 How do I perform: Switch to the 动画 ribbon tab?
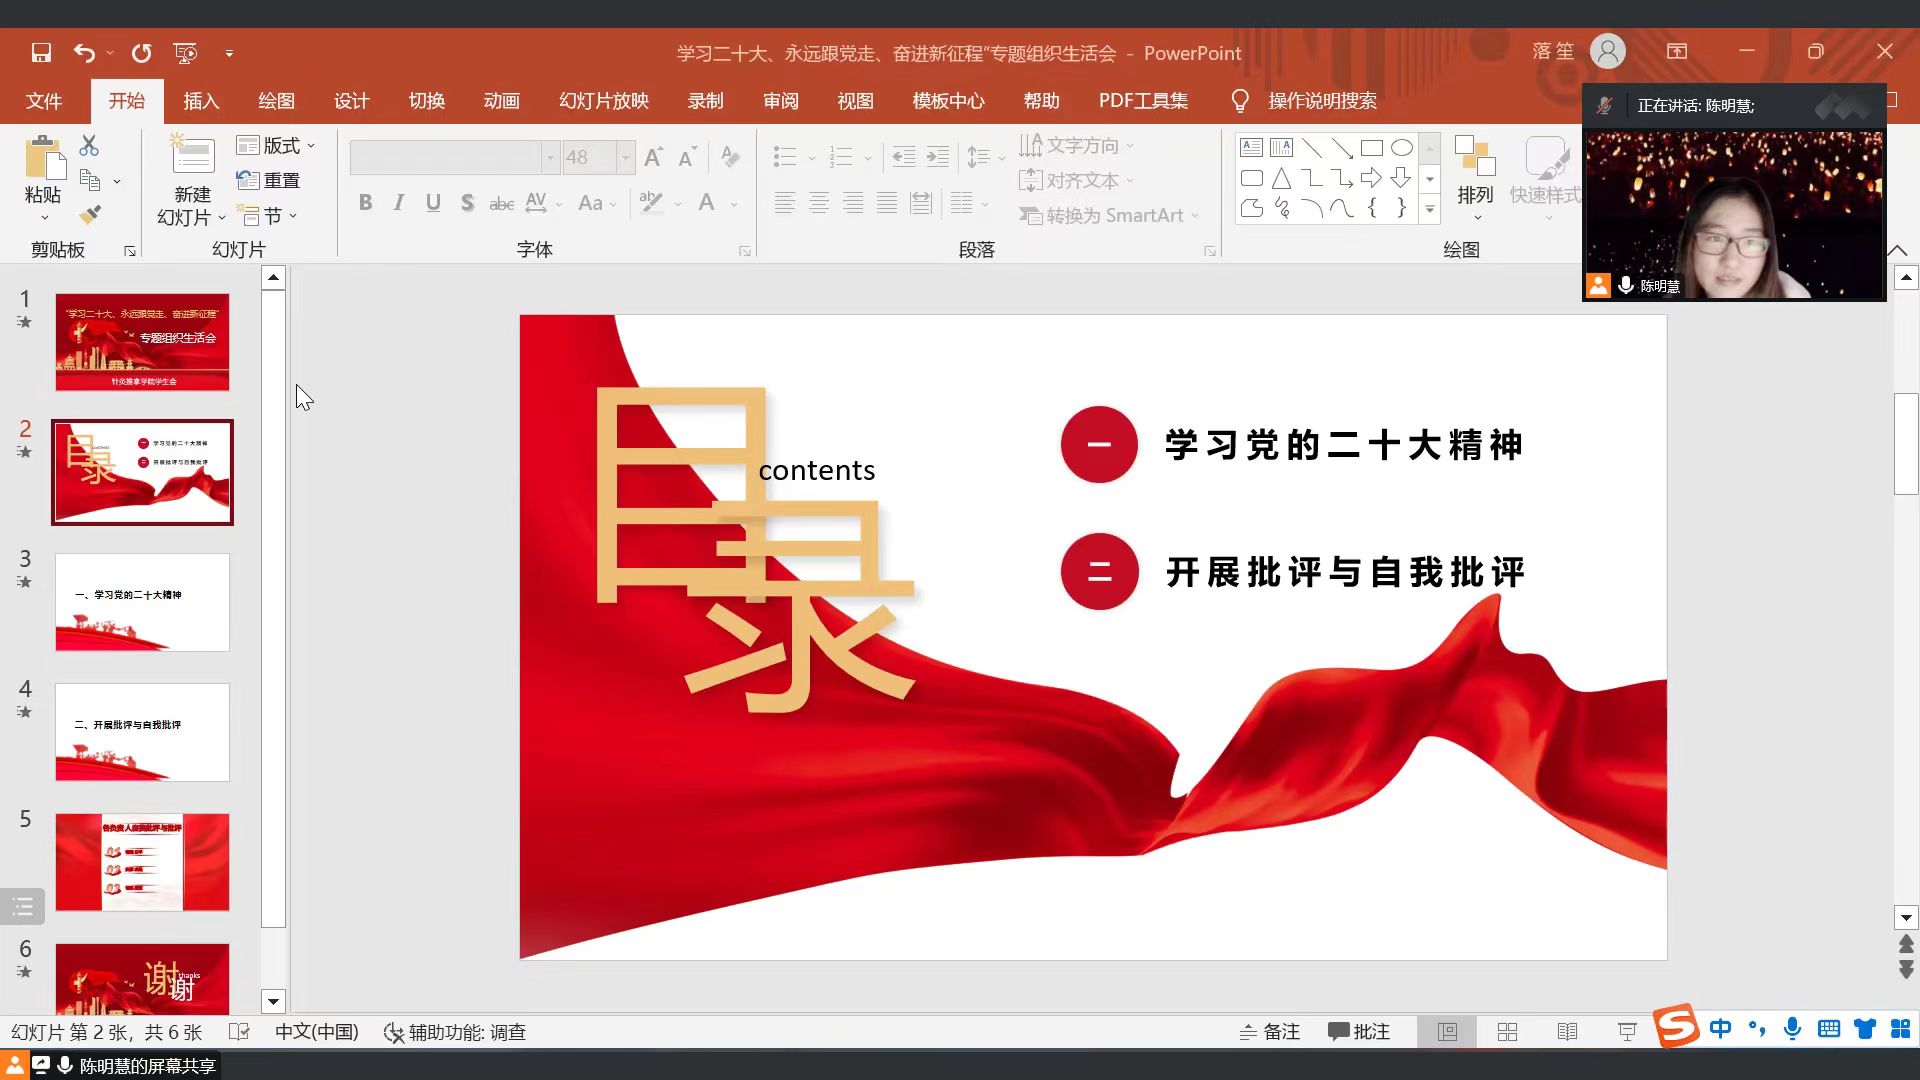pyautogui.click(x=501, y=101)
